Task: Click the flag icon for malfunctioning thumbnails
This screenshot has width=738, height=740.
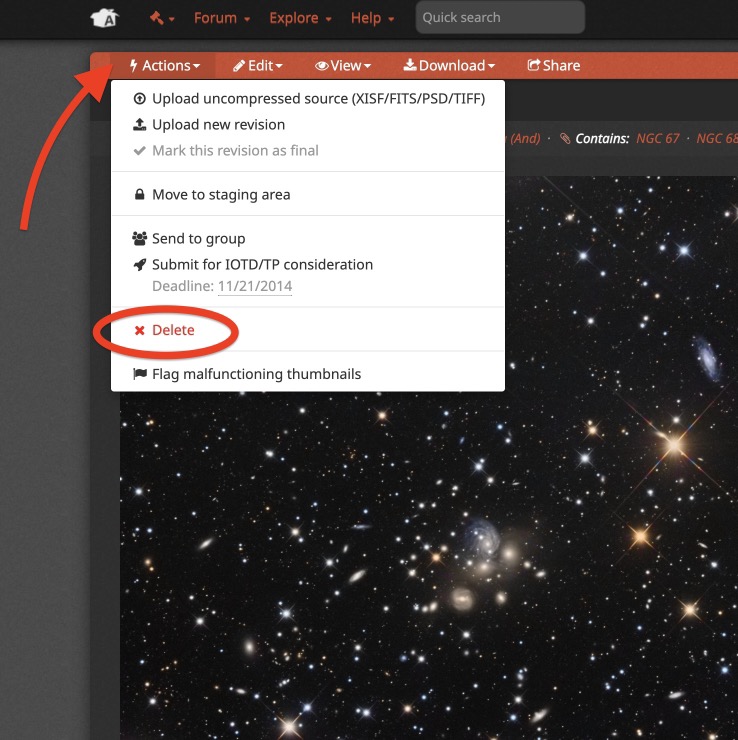Action: click(x=140, y=374)
